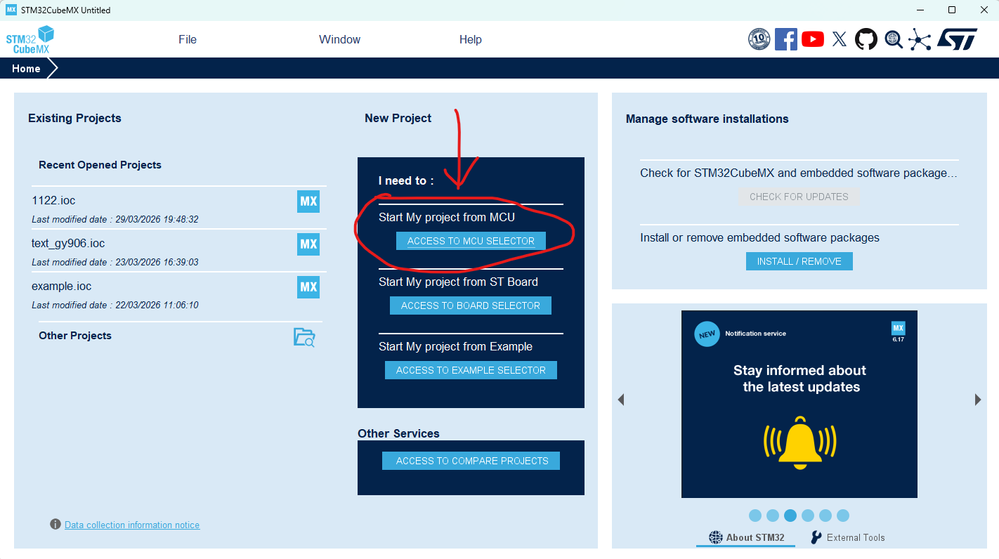Click 'Start My project from MCU' text
999x559 pixels.
coord(447,217)
